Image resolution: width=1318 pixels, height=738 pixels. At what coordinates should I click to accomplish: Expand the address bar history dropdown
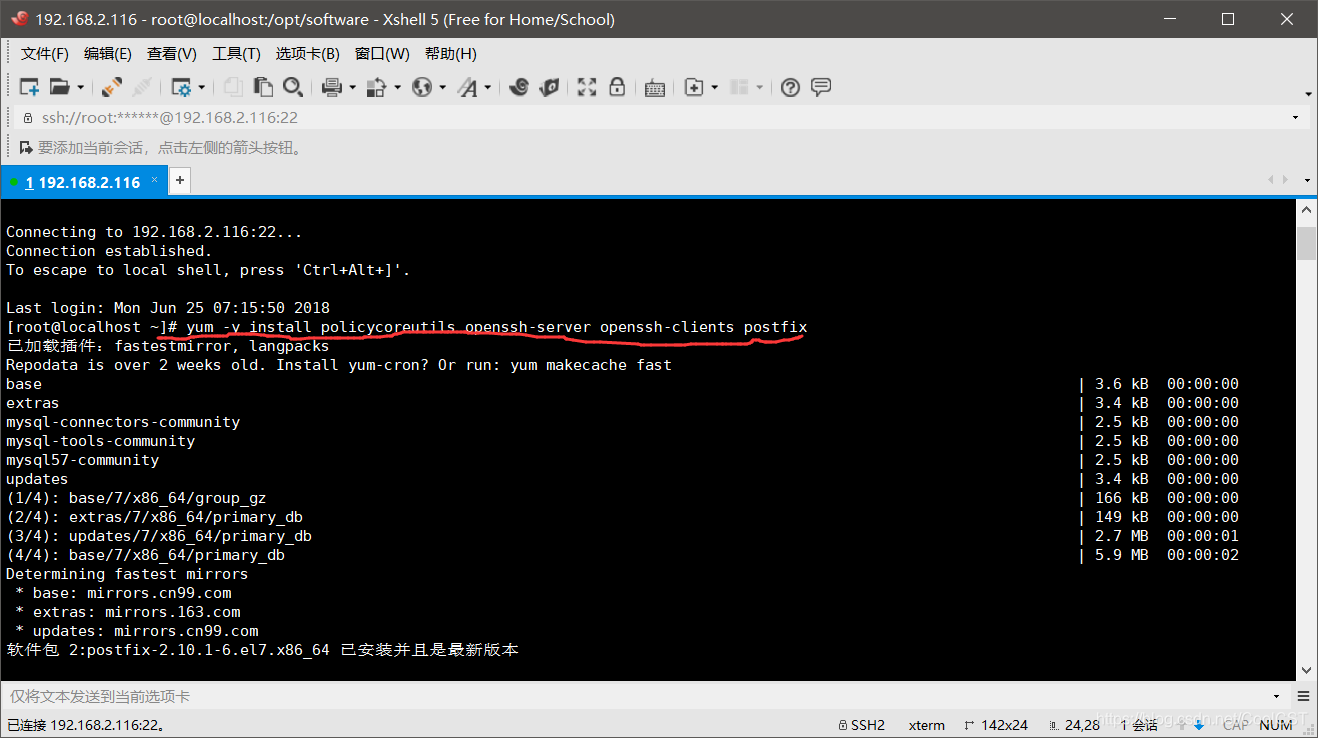(x=1296, y=118)
